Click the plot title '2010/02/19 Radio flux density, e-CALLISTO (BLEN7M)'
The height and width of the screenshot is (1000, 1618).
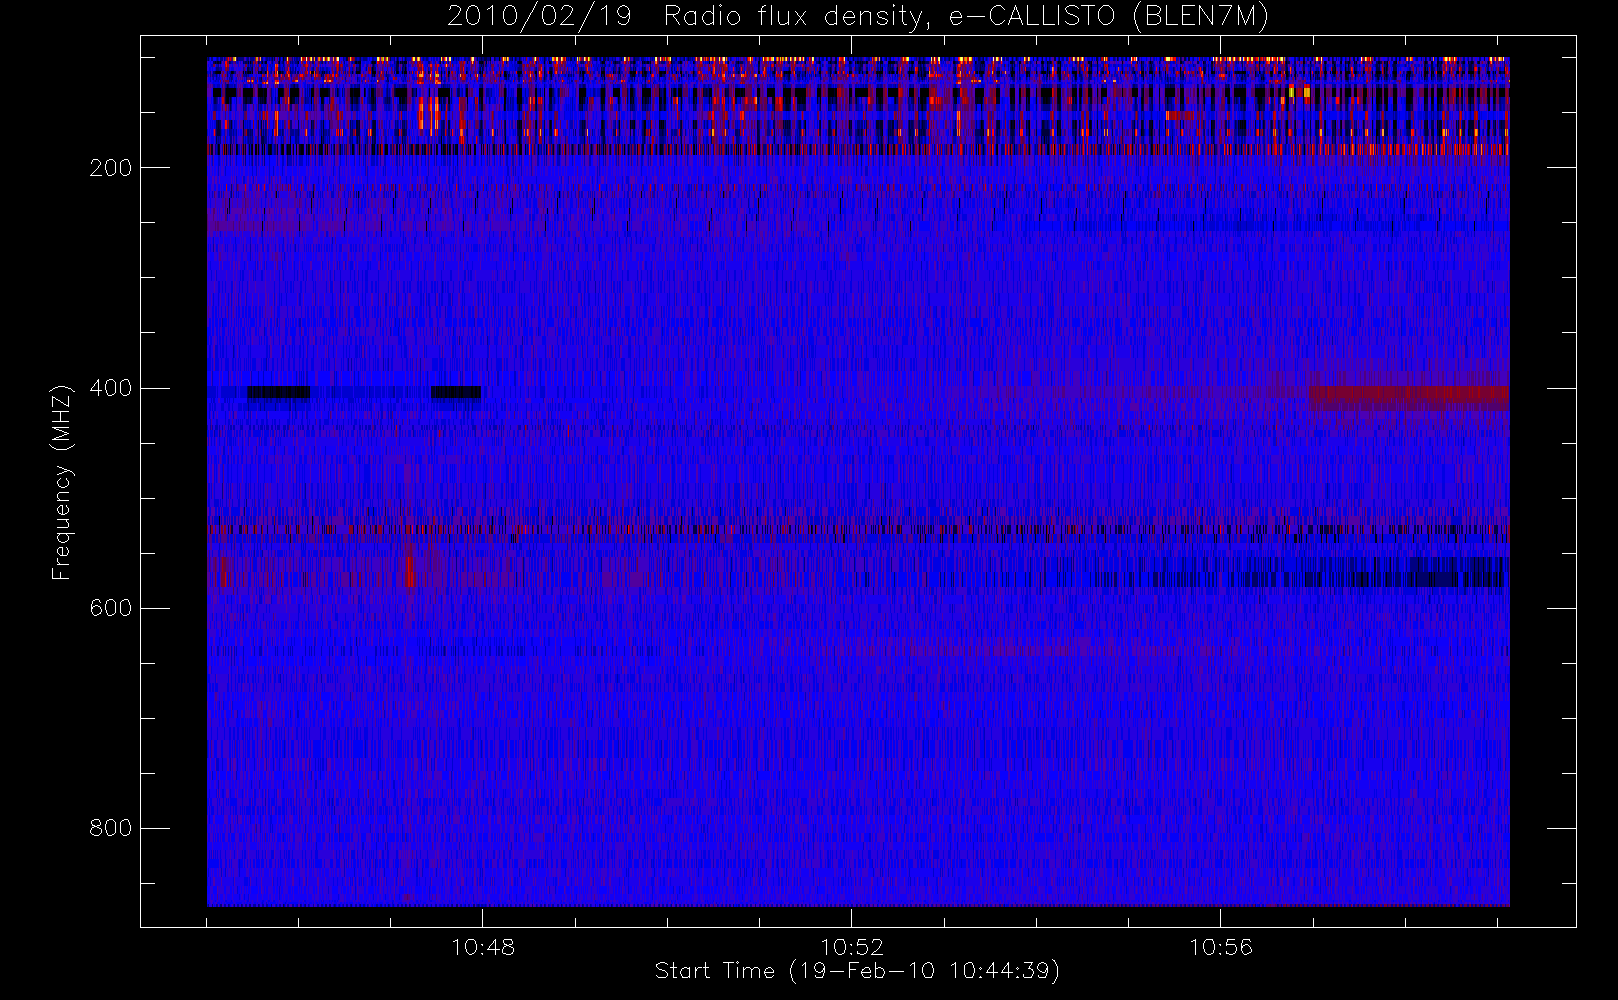tap(858, 17)
